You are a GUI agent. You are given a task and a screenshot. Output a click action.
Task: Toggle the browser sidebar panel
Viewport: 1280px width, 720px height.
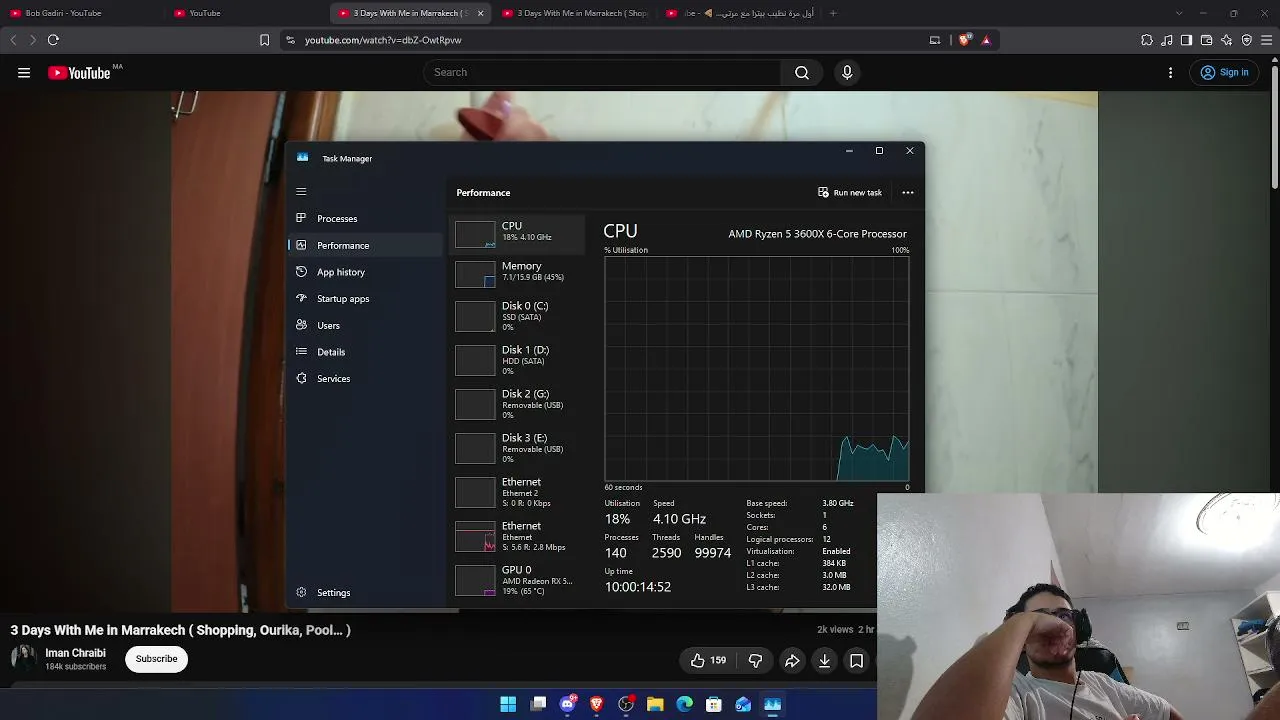pos(1186,40)
